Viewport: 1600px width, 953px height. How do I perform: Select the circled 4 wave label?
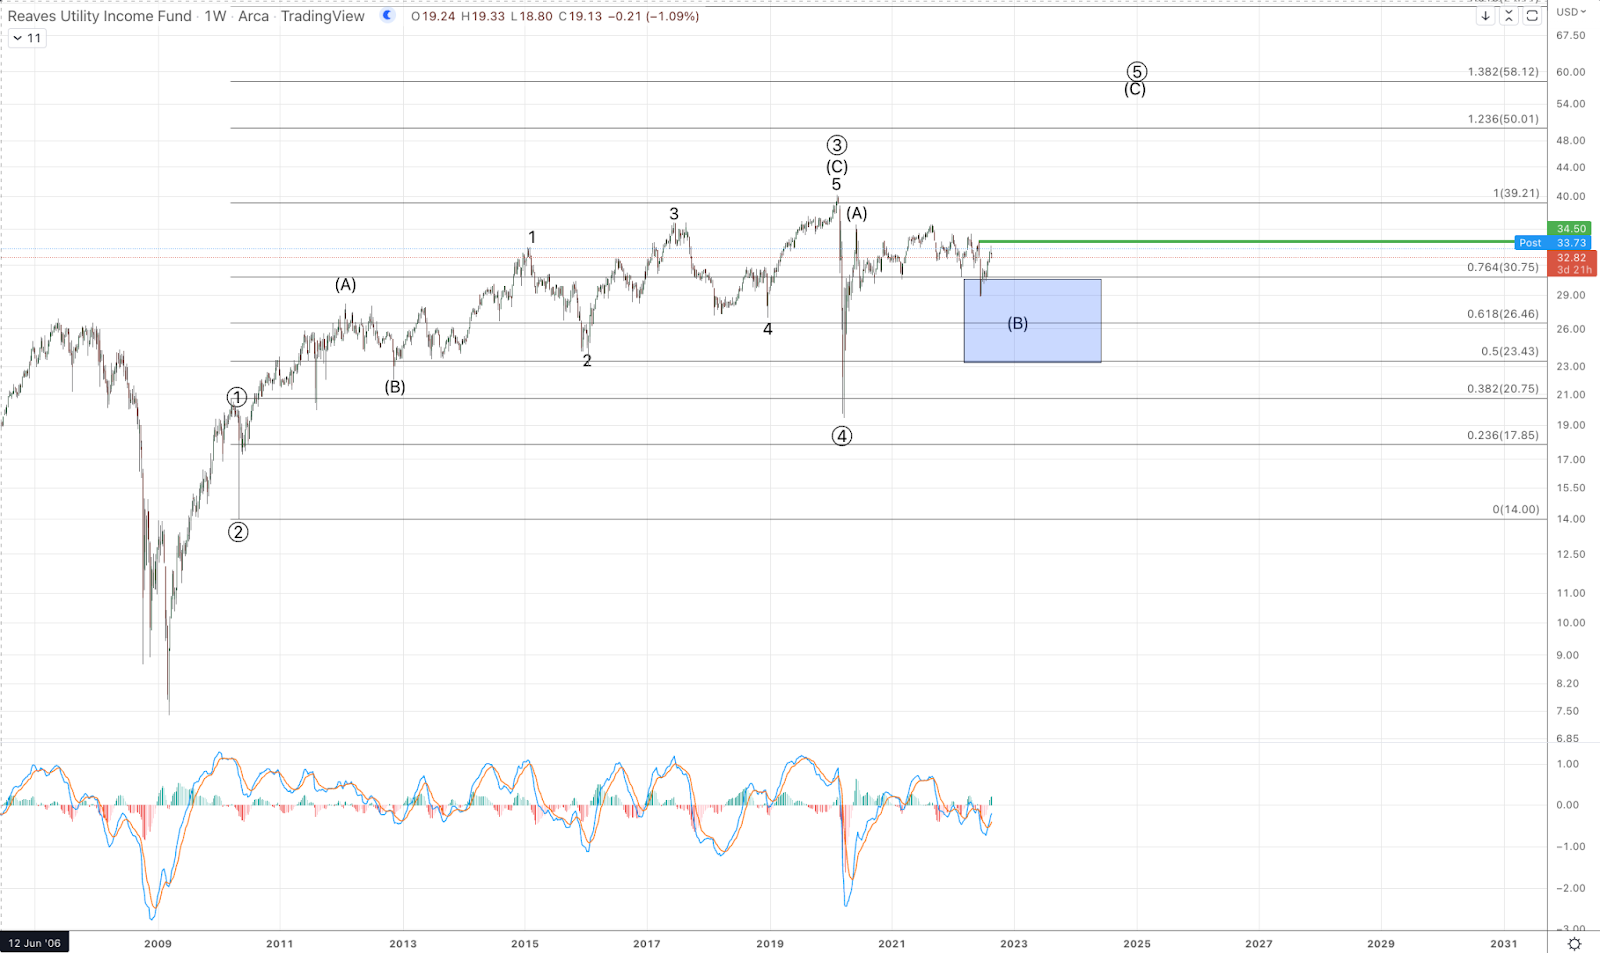(842, 436)
